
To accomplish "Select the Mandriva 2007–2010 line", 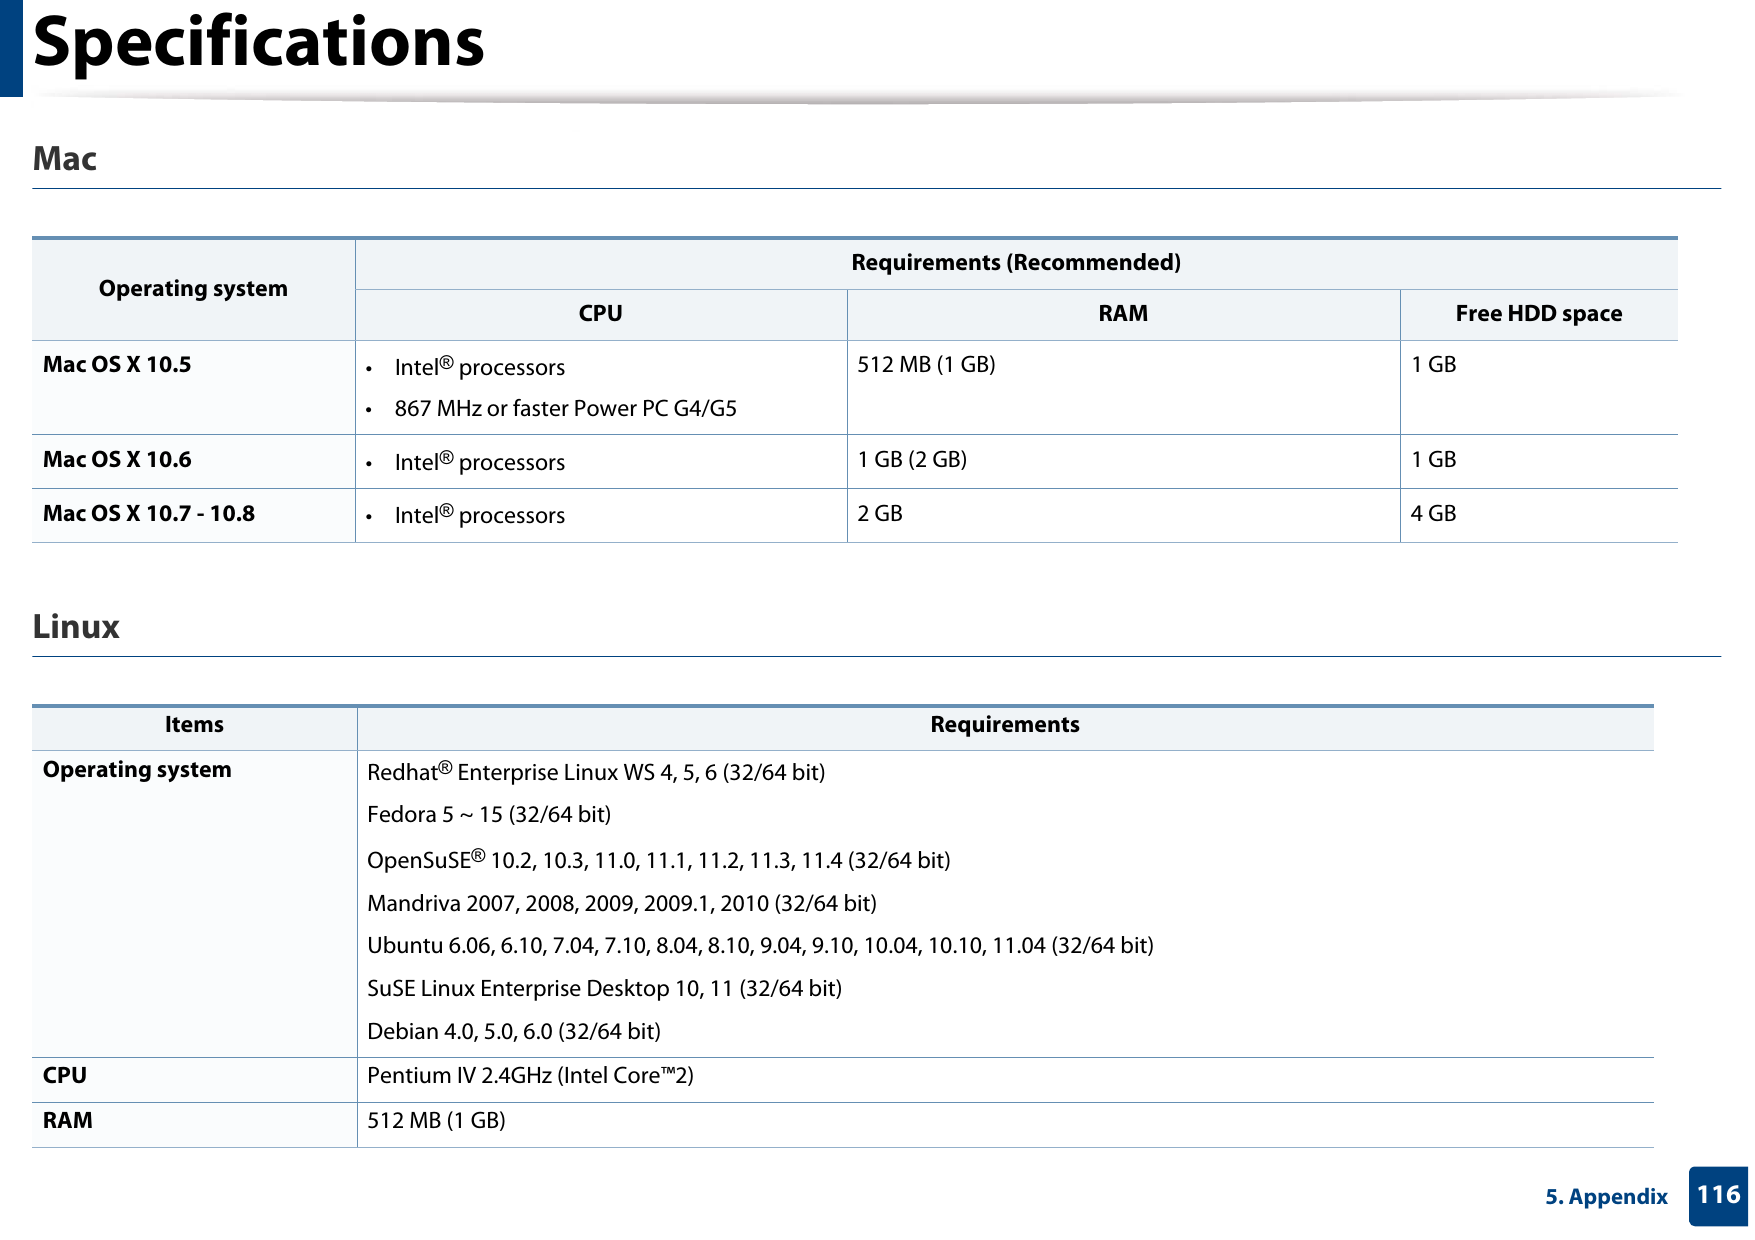I will click(622, 903).
